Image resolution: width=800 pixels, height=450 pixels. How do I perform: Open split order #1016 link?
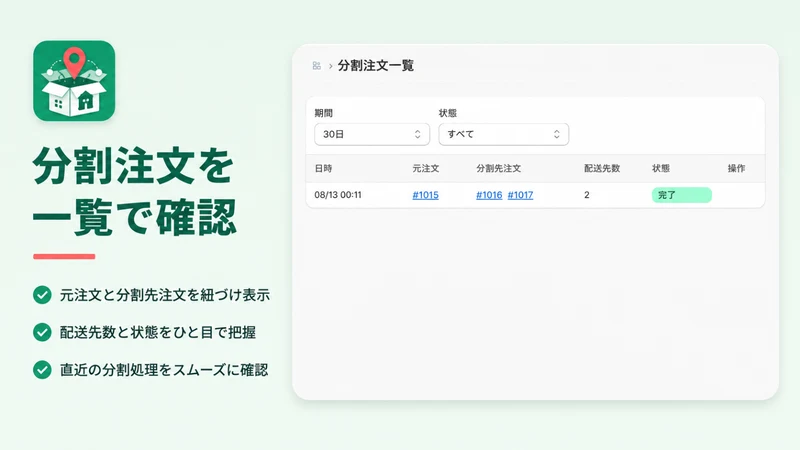click(489, 195)
